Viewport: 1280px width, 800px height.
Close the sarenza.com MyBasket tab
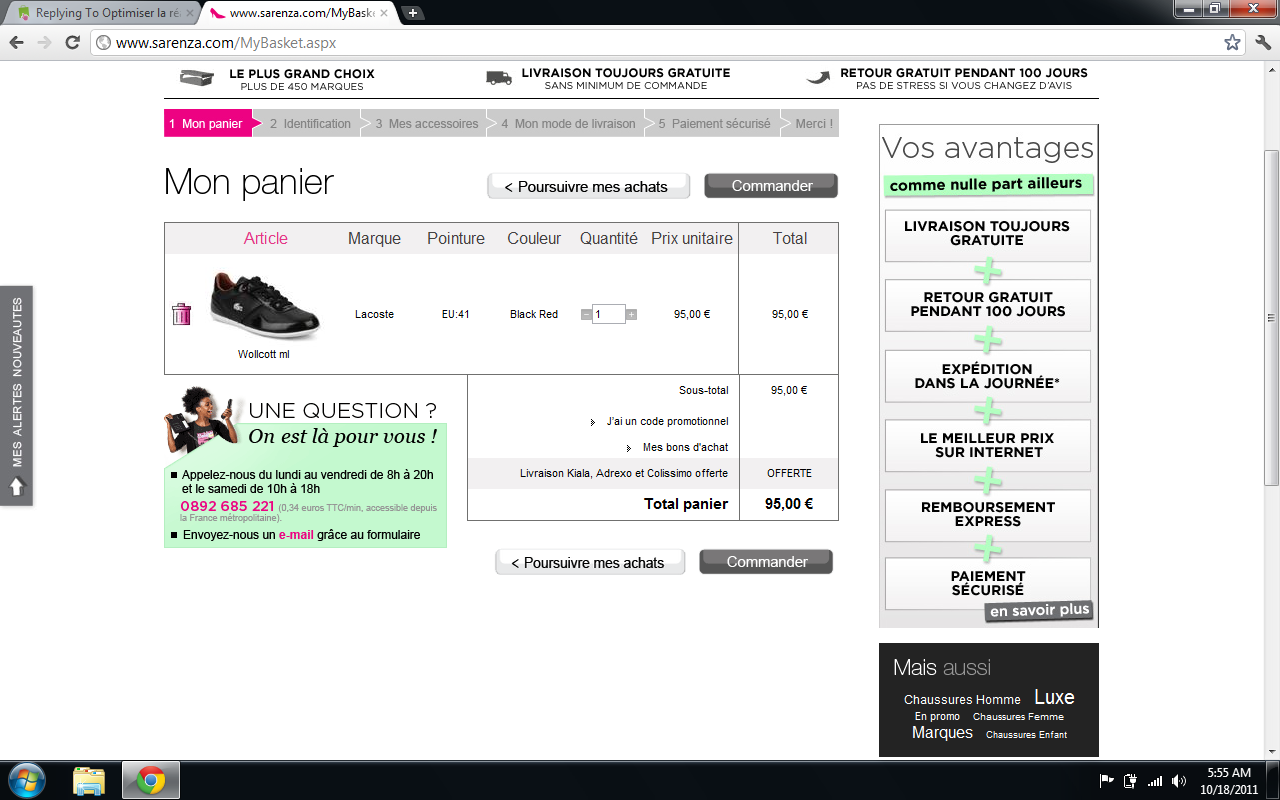[x=385, y=13]
